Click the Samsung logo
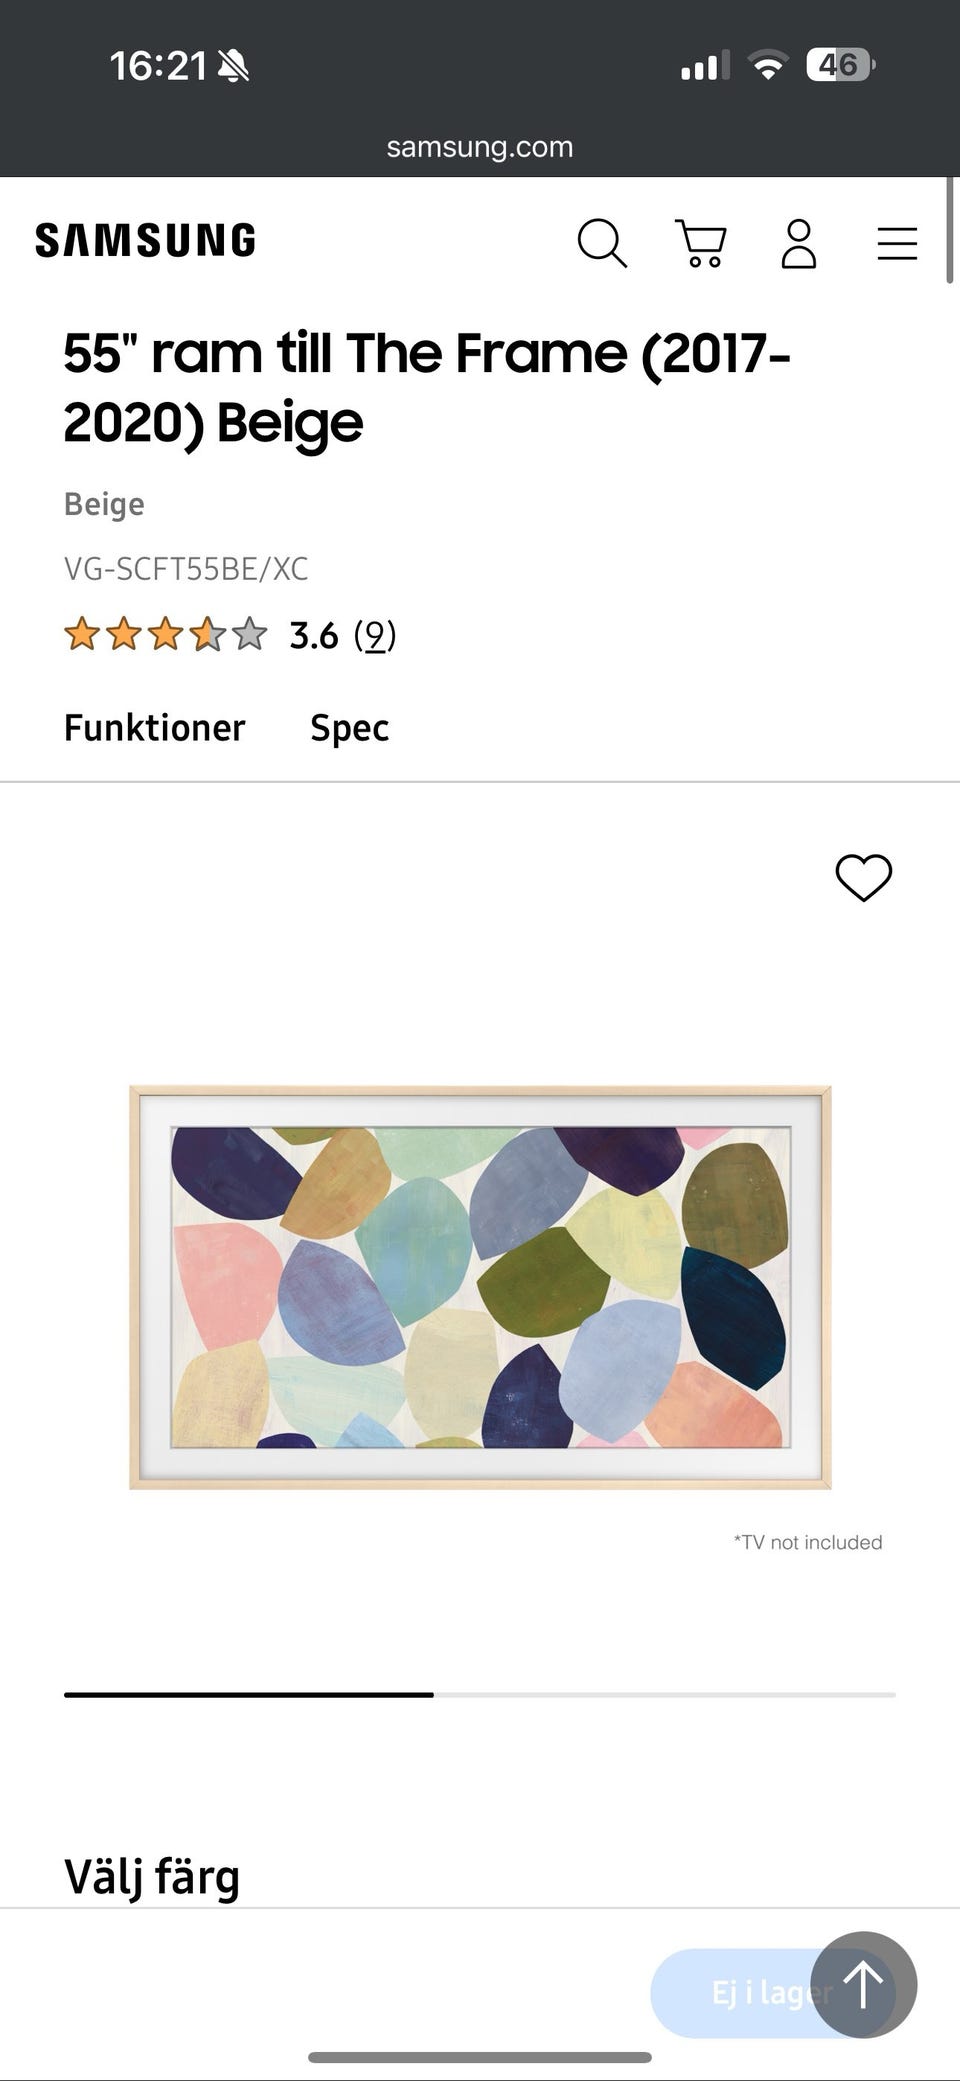This screenshot has width=960, height=2081. [146, 239]
